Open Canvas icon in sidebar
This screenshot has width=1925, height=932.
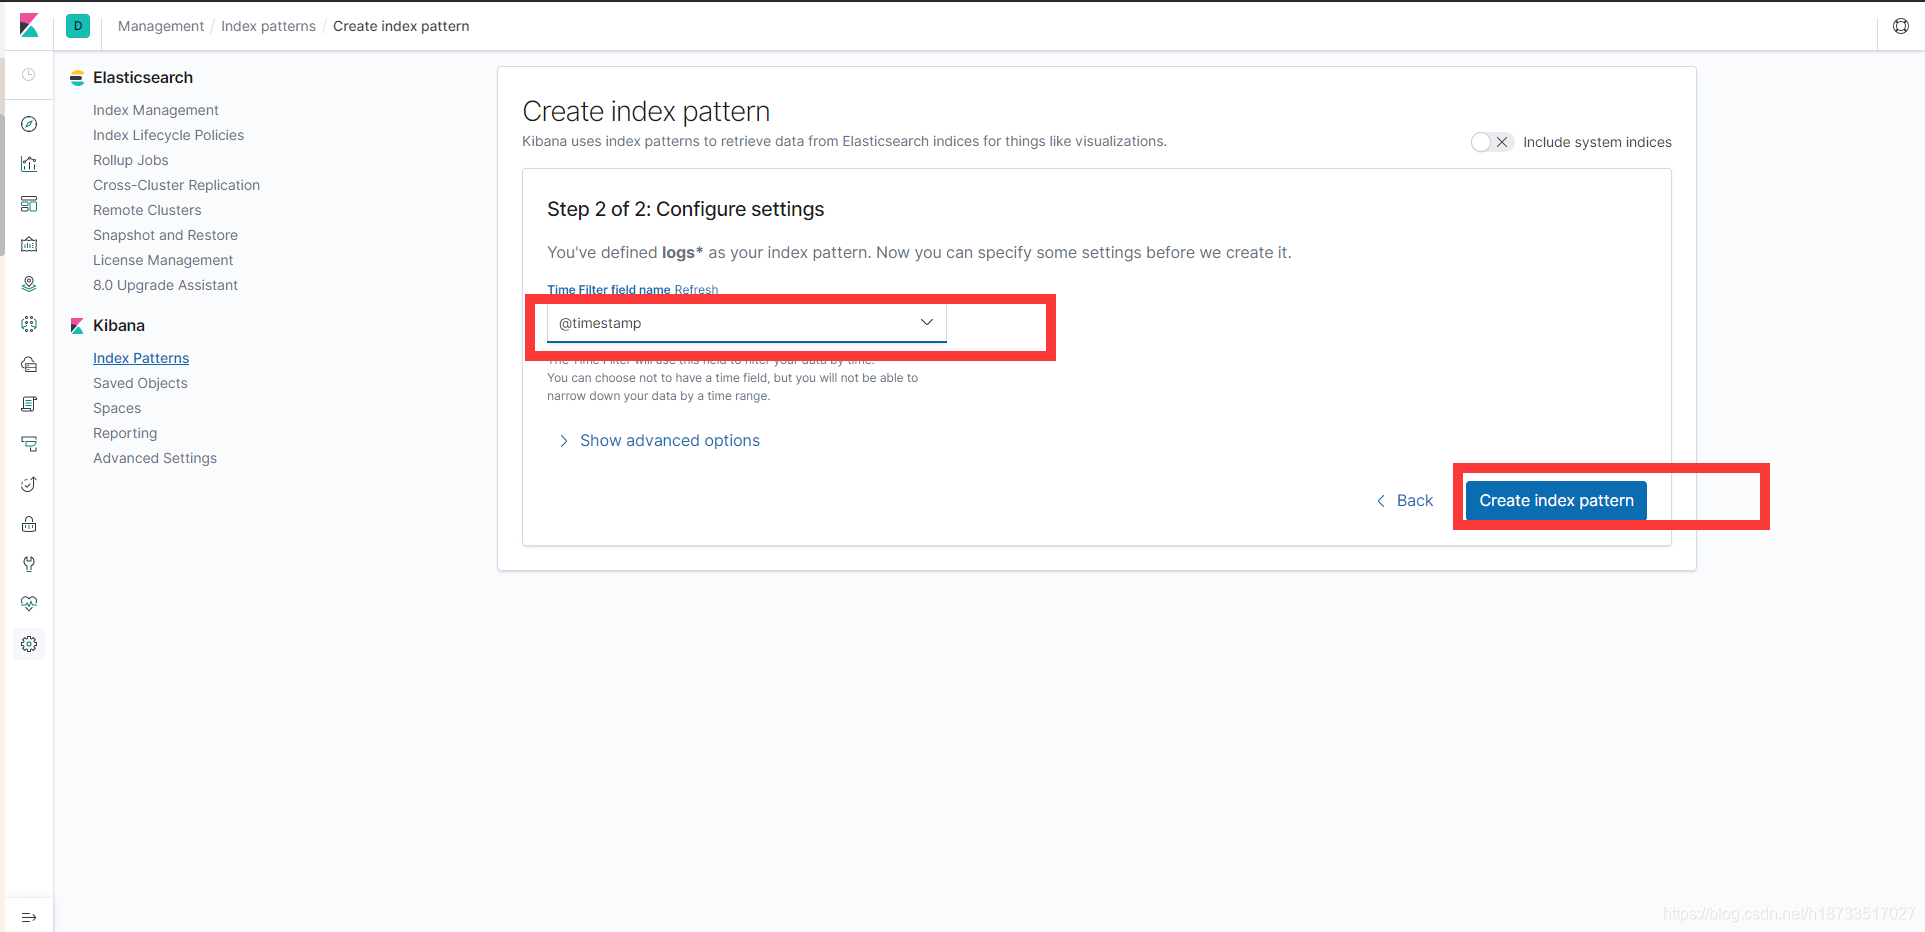[29, 244]
